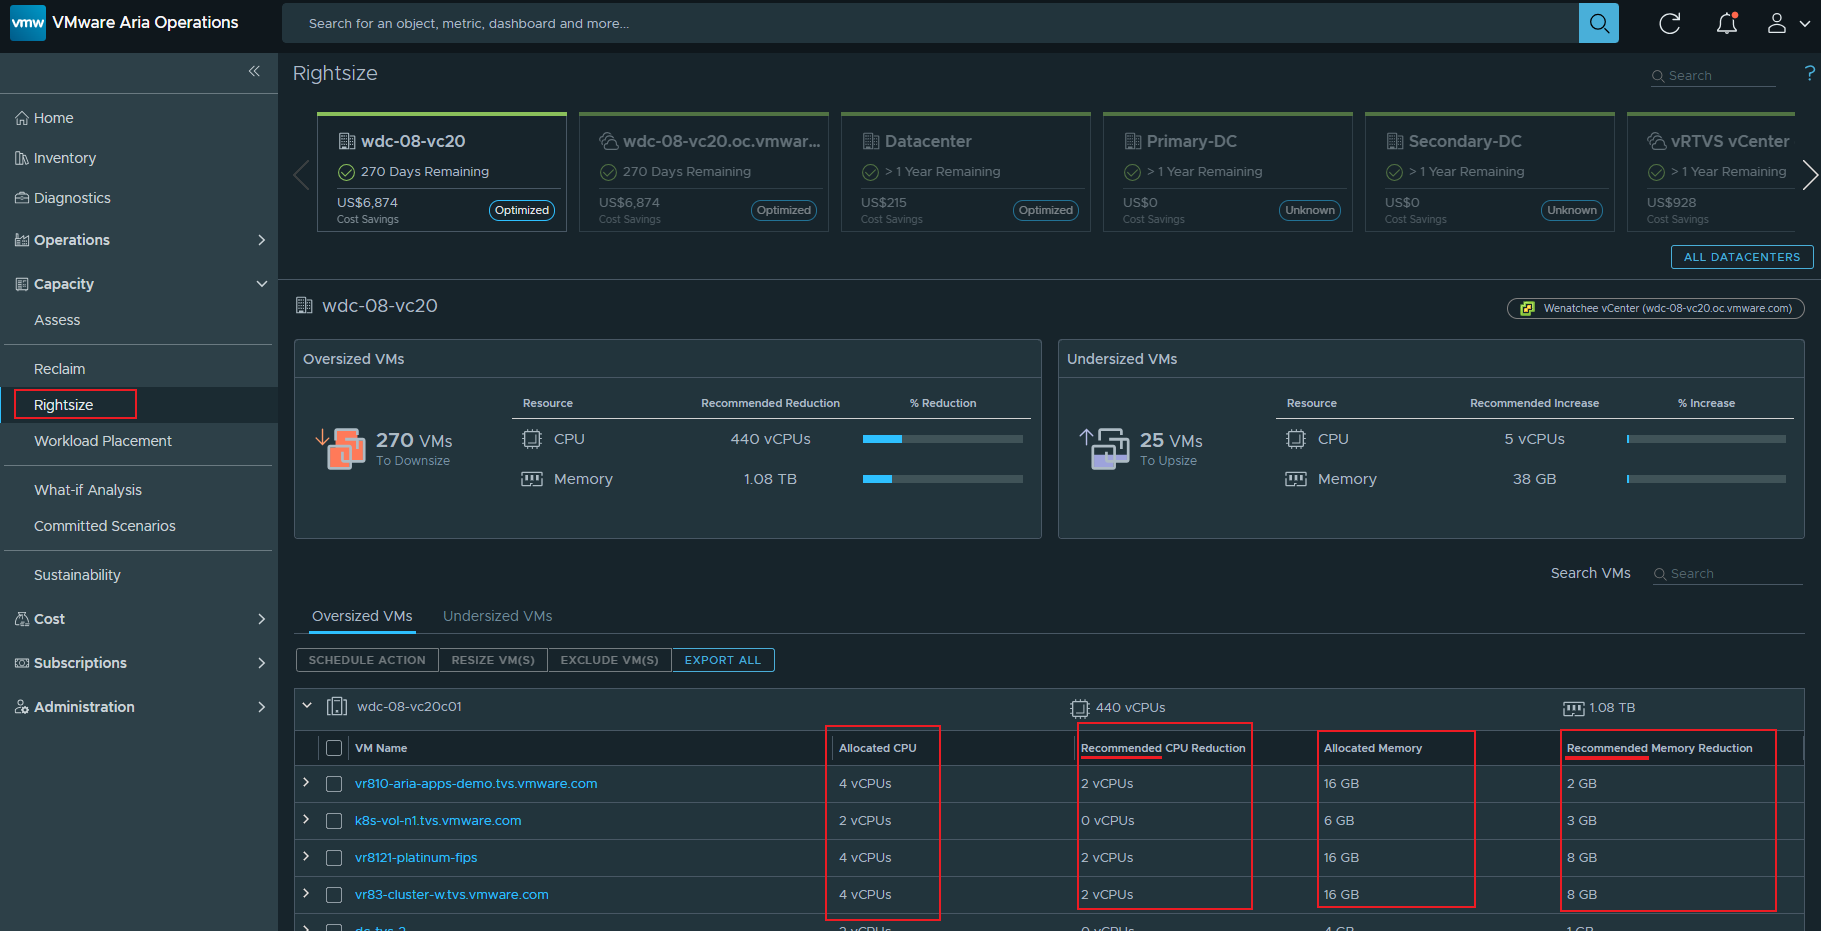Click the cluster icon beside wdc-08-vc20c01
The height and width of the screenshot is (931, 1821).
[x=337, y=706]
